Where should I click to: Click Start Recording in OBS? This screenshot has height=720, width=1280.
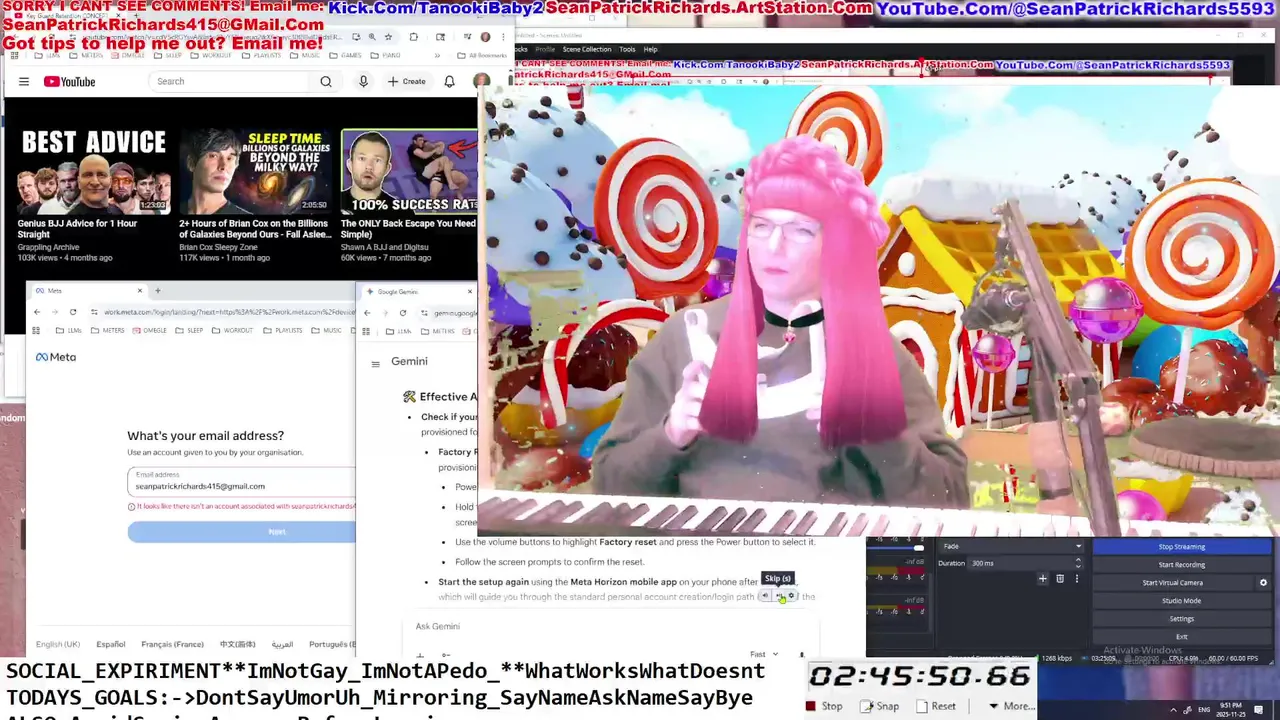(x=1182, y=565)
